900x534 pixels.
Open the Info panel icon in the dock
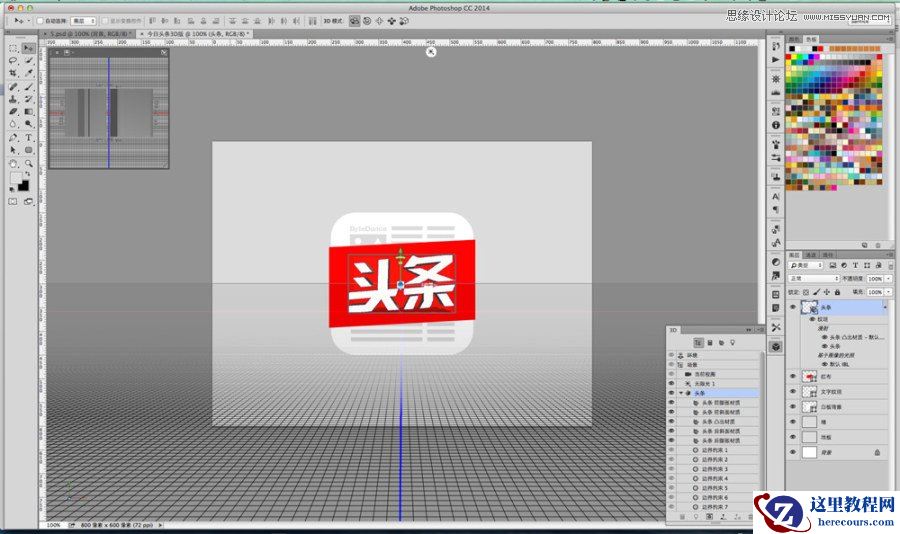click(776, 125)
